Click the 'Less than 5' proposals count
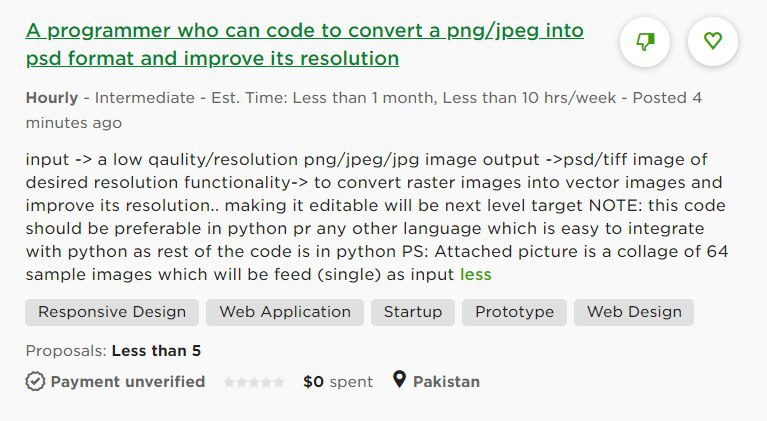 pos(156,351)
